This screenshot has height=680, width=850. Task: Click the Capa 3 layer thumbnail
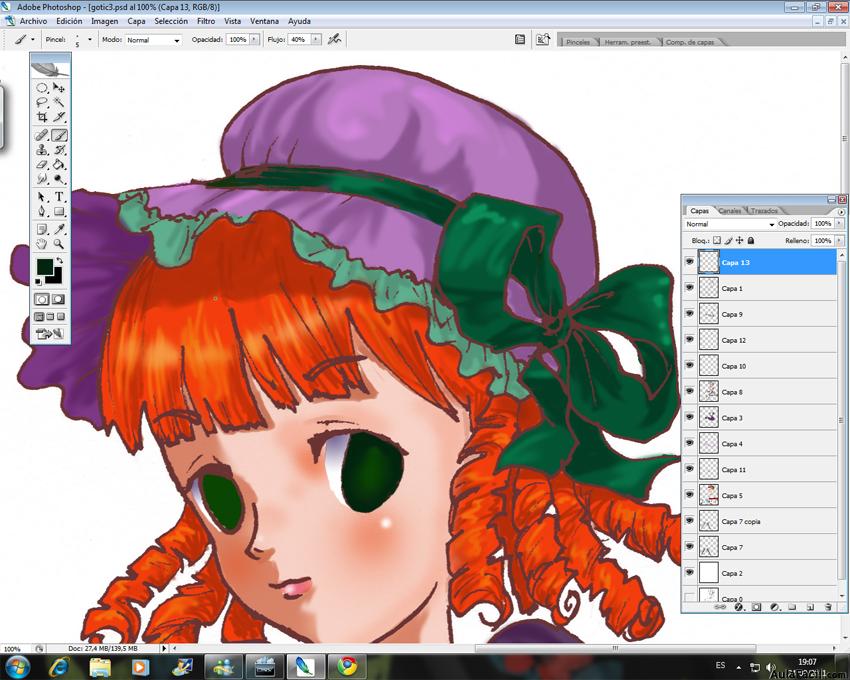click(709, 418)
